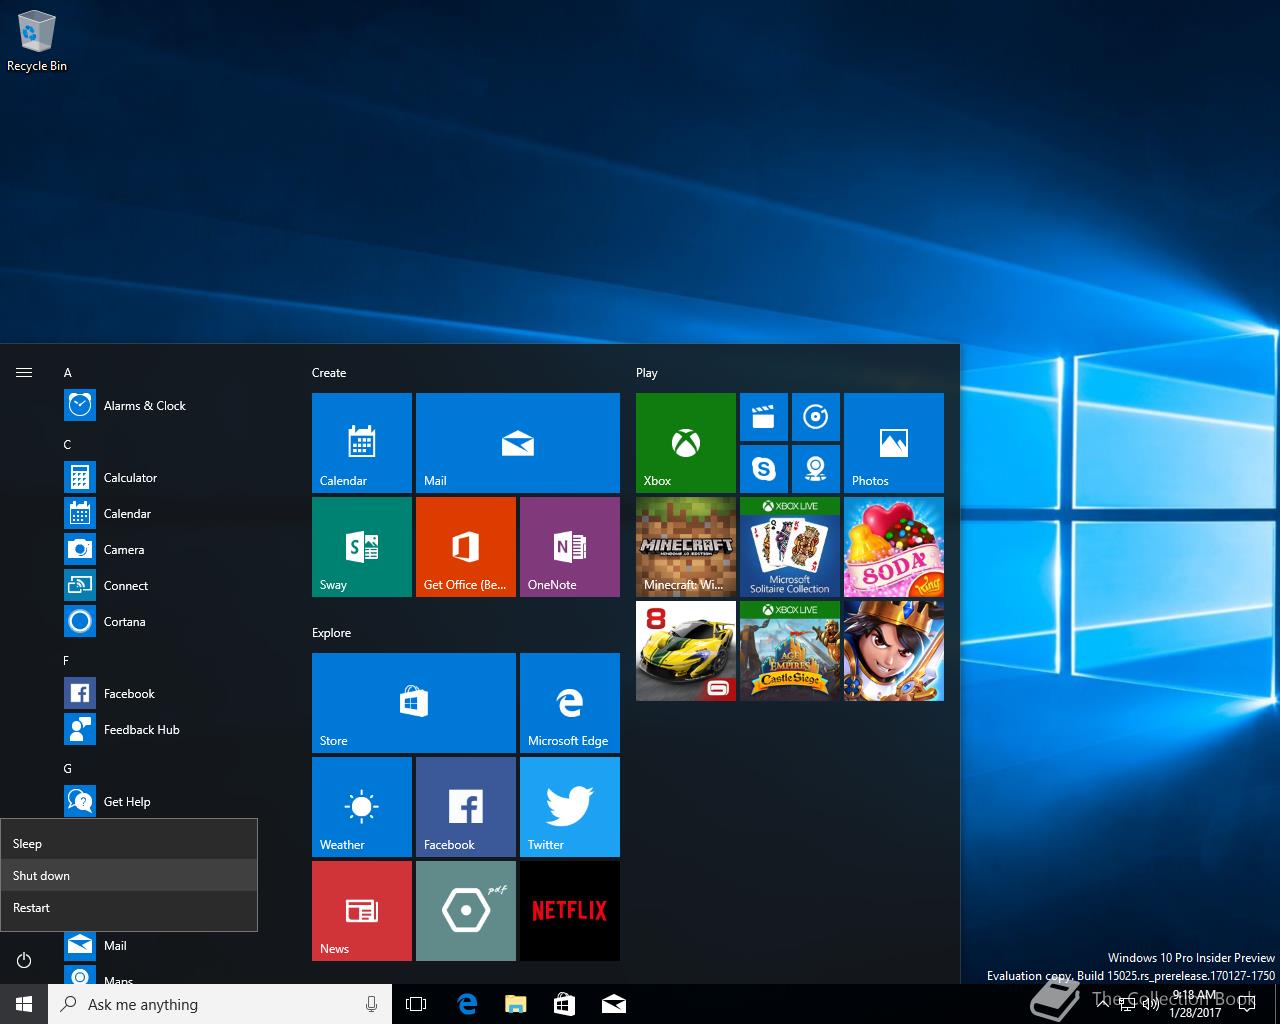The height and width of the screenshot is (1024, 1280).
Task: Open the Facebook tile under Explore
Action: (x=466, y=807)
